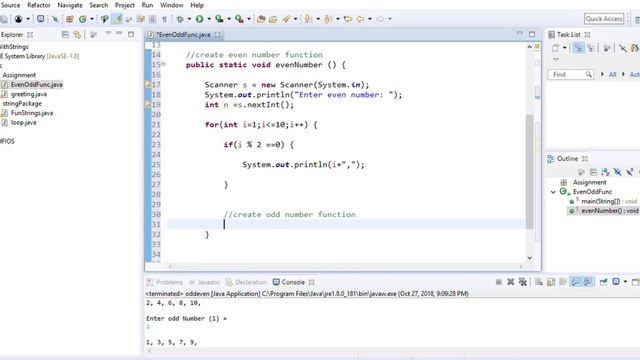The height and width of the screenshot is (360, 640).
Task: Collapse the EvenOddFunc node in Outline
Action: click(x=553, y=192)
